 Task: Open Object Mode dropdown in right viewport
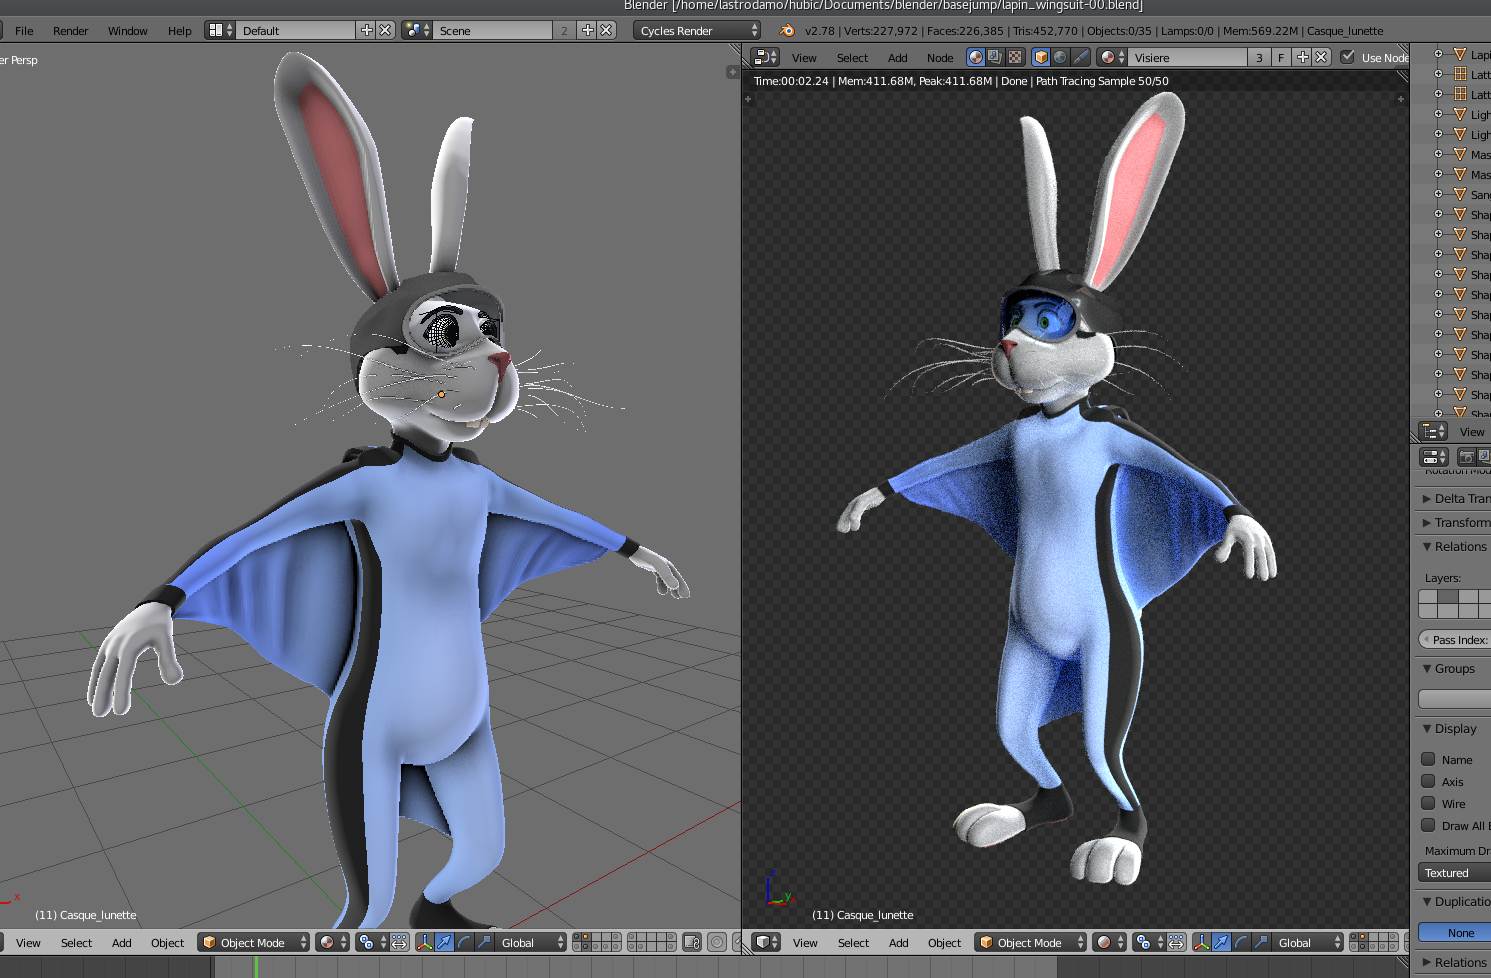tap(1031, 942)
